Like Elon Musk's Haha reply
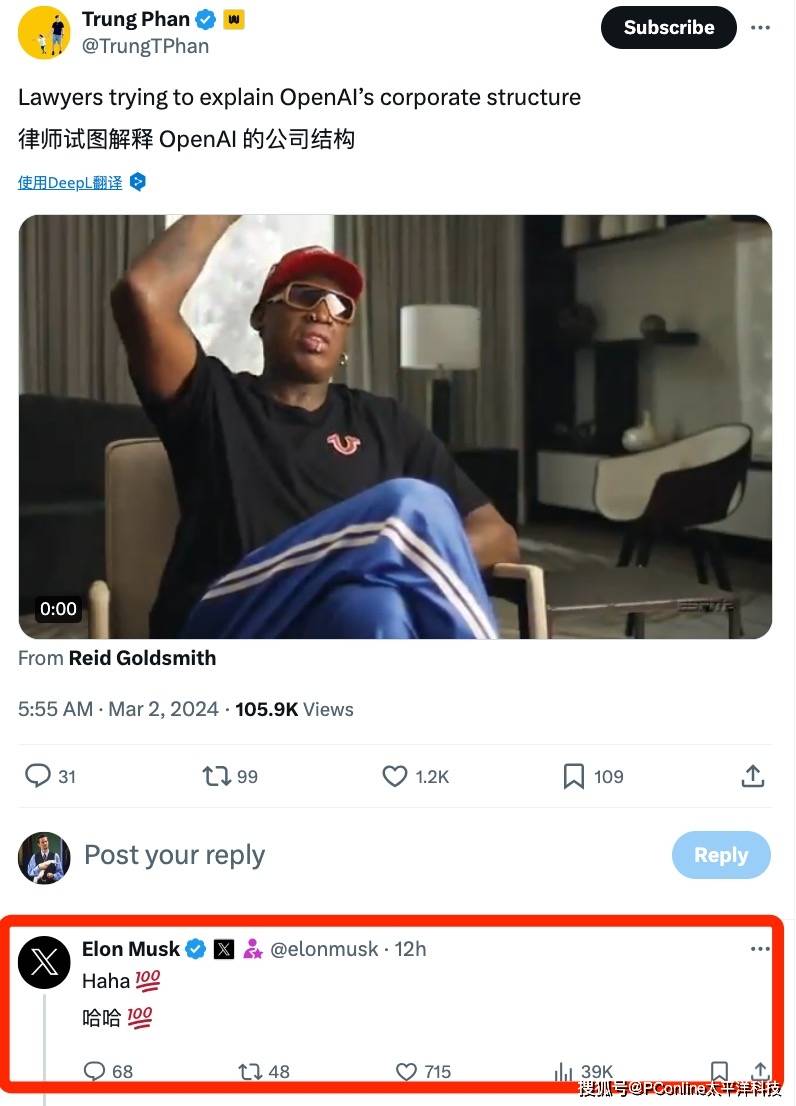796x1106 pixels. pos(406,1071)
